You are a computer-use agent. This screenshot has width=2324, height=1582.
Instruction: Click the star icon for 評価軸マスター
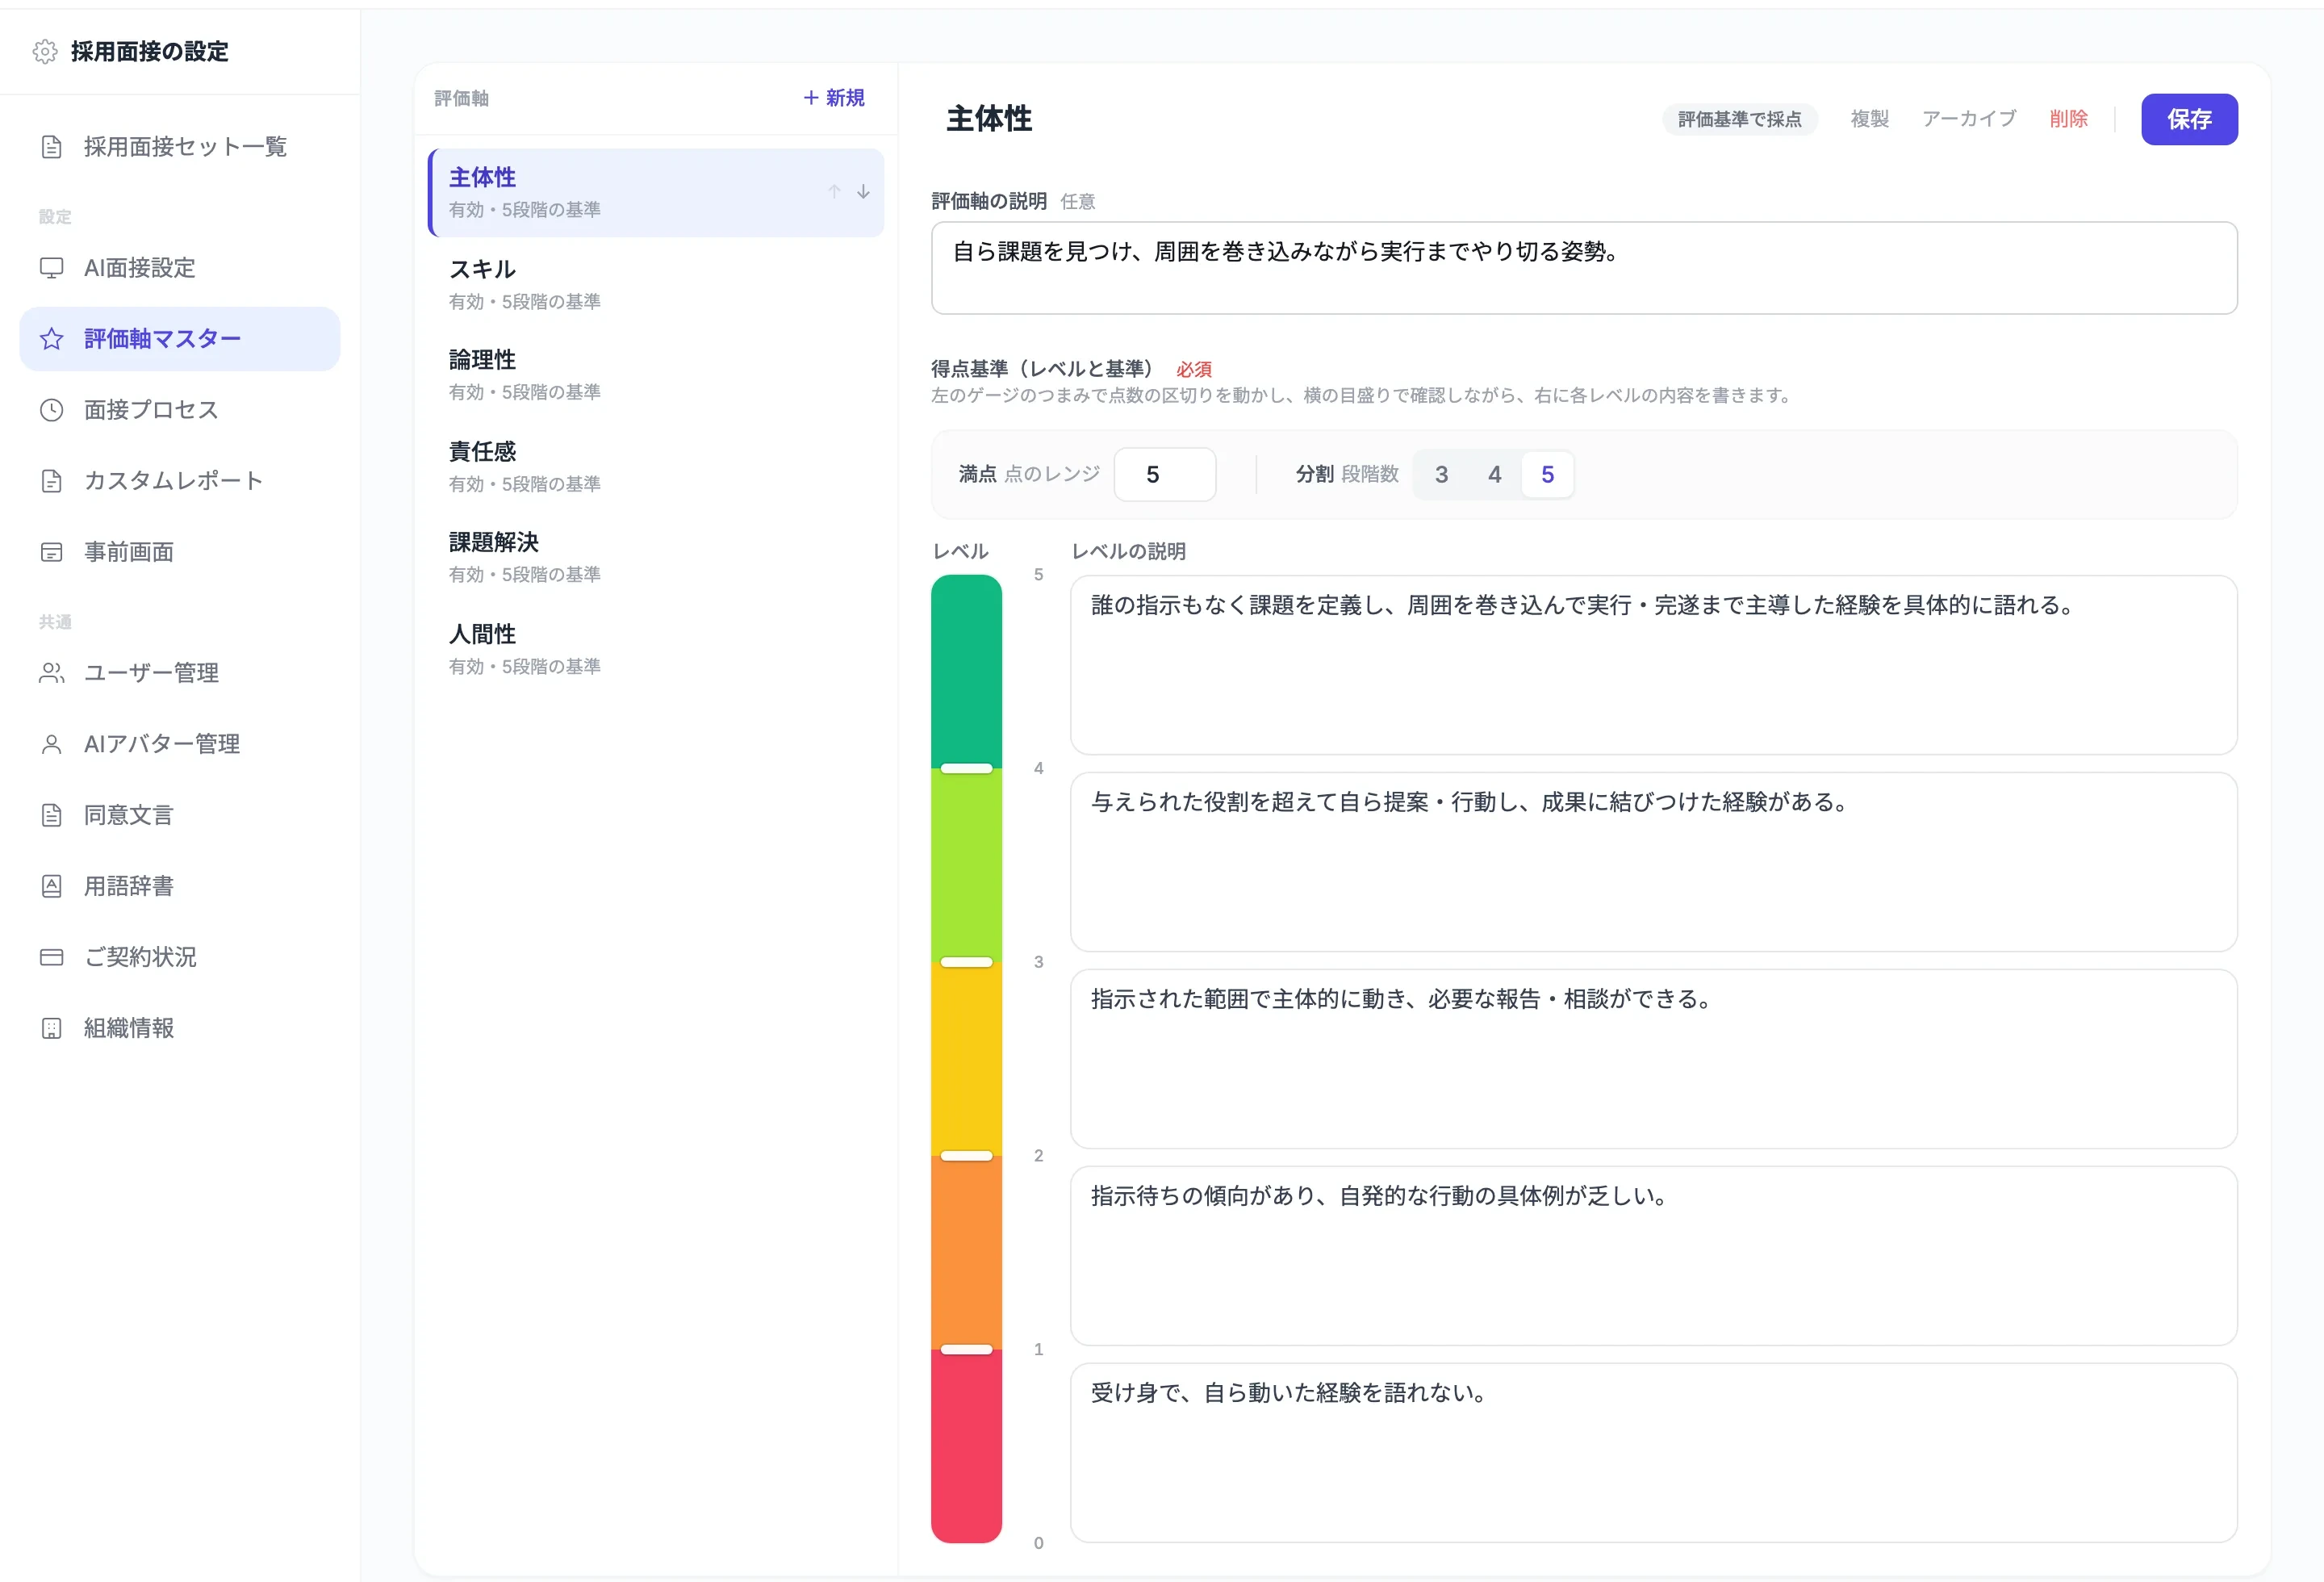[51, 339]
